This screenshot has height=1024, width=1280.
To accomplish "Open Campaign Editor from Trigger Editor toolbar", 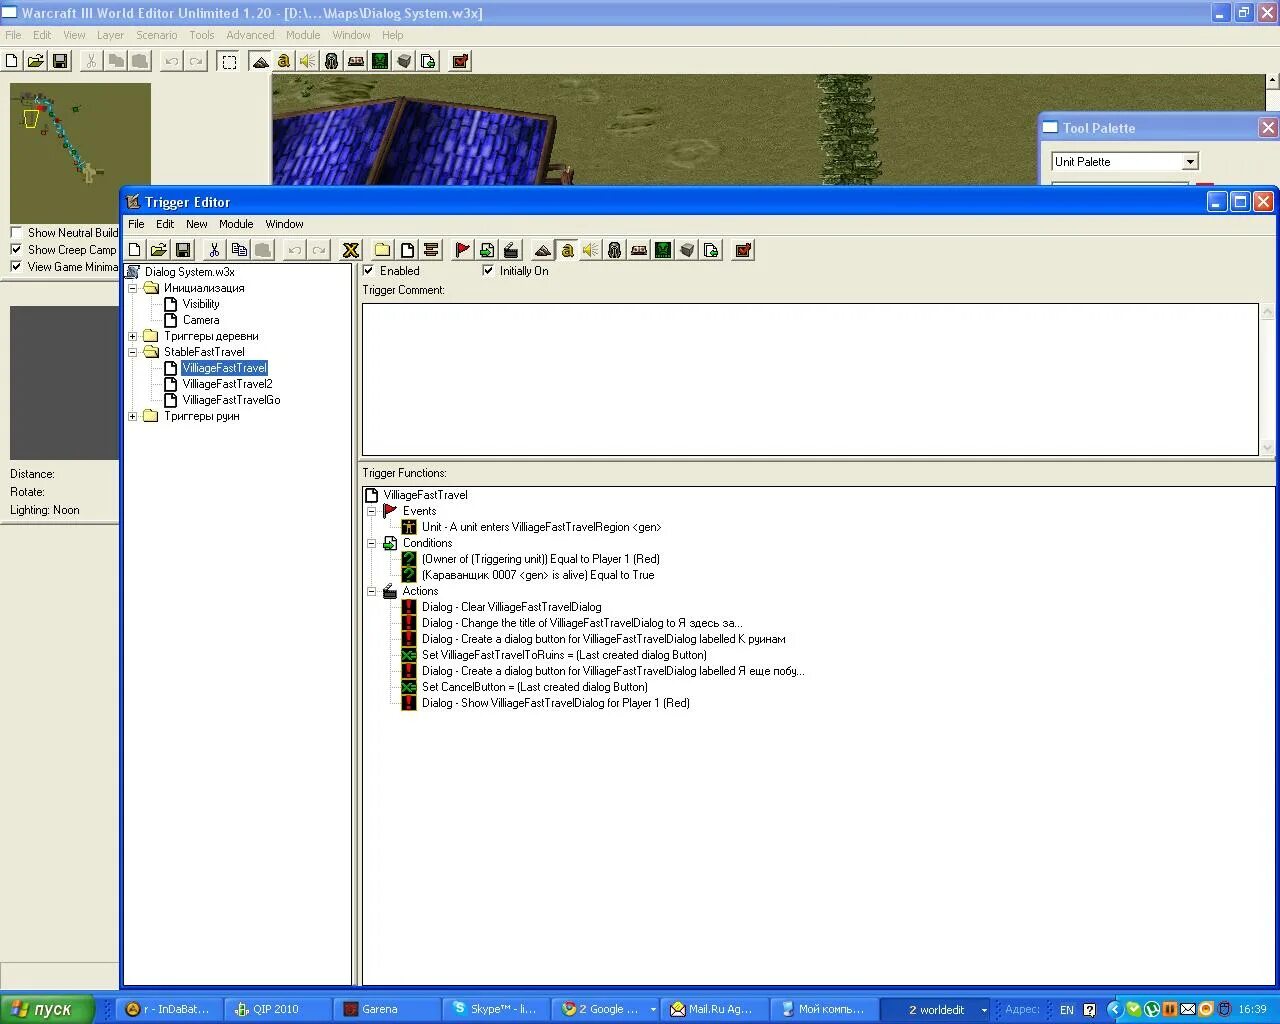I will click(639, 250).
